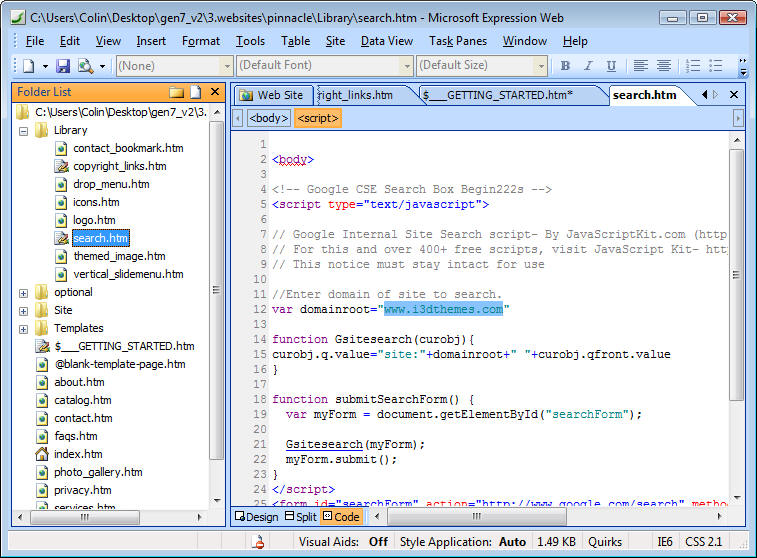757x558 pixels.
Task: Click the New document icon
Action: pyautogui.click(x=29, y=66)
